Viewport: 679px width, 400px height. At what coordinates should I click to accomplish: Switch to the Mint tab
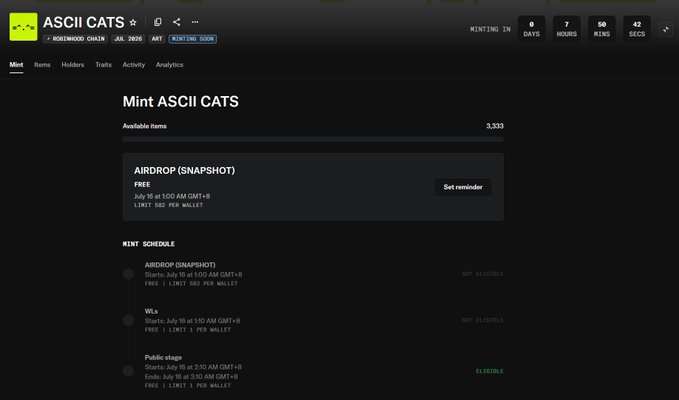pos(16,65)
